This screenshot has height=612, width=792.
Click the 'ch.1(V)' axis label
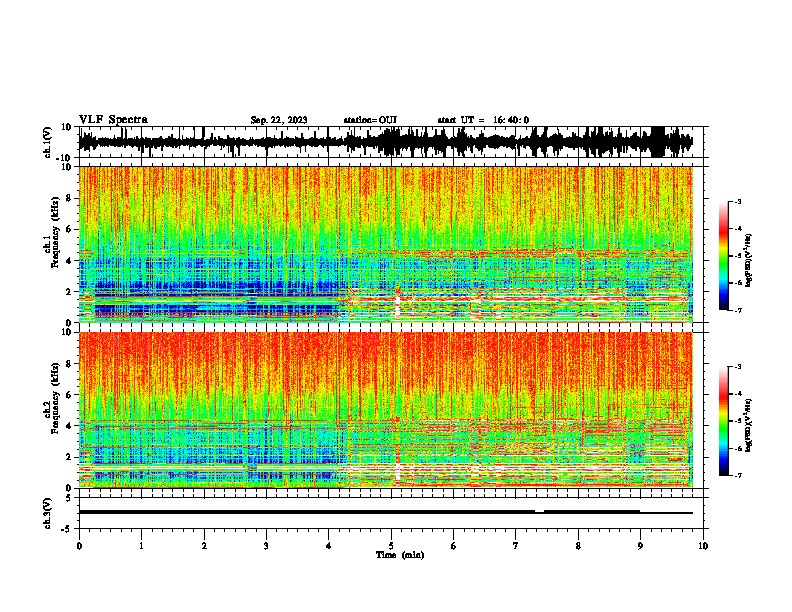click(x=48, y=142)
